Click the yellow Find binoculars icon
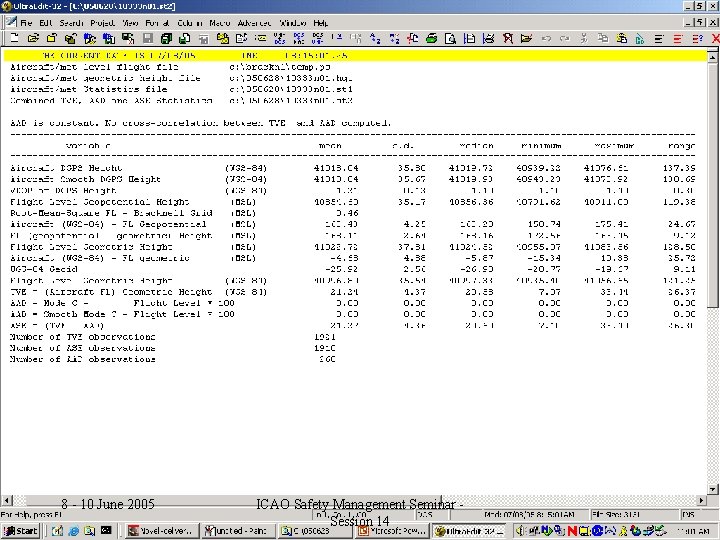The width and height of the screenshot is (720, 540). pyautogui.click(x=223, y=39)
